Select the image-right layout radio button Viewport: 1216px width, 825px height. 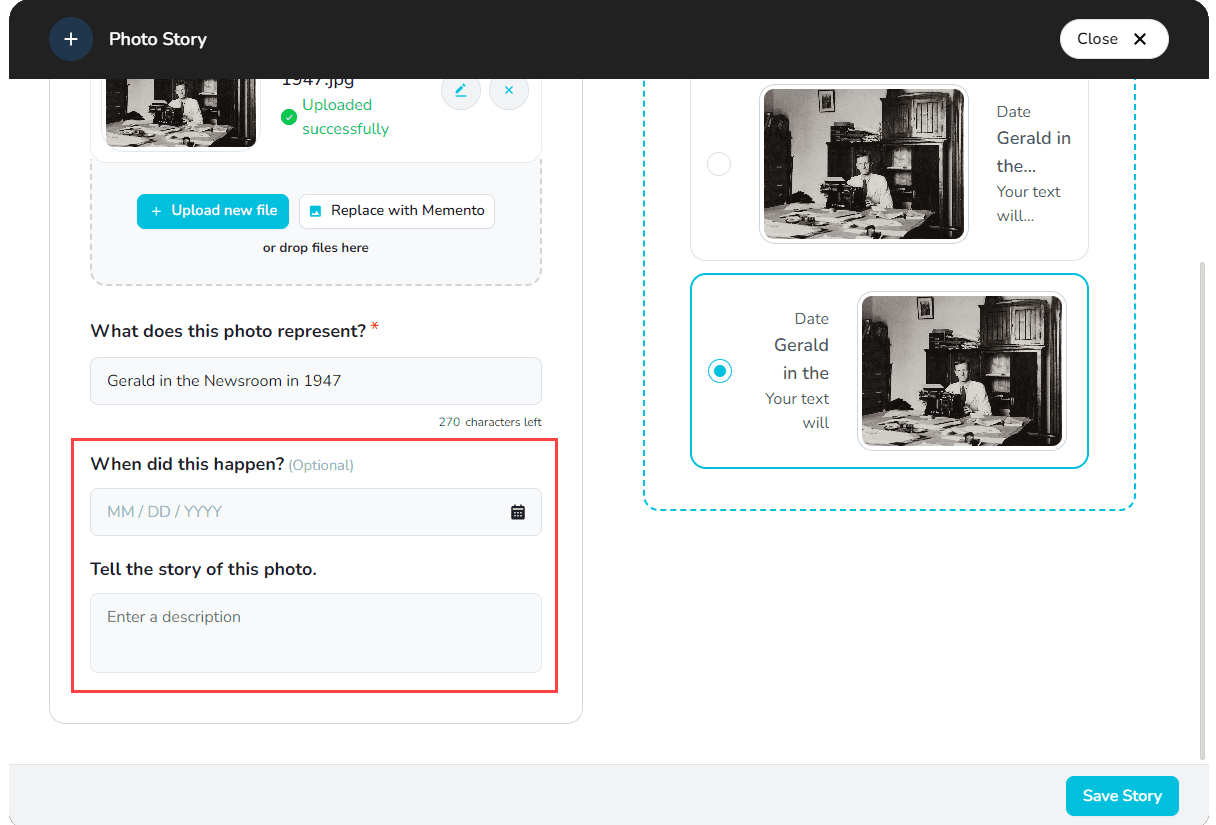720,371
